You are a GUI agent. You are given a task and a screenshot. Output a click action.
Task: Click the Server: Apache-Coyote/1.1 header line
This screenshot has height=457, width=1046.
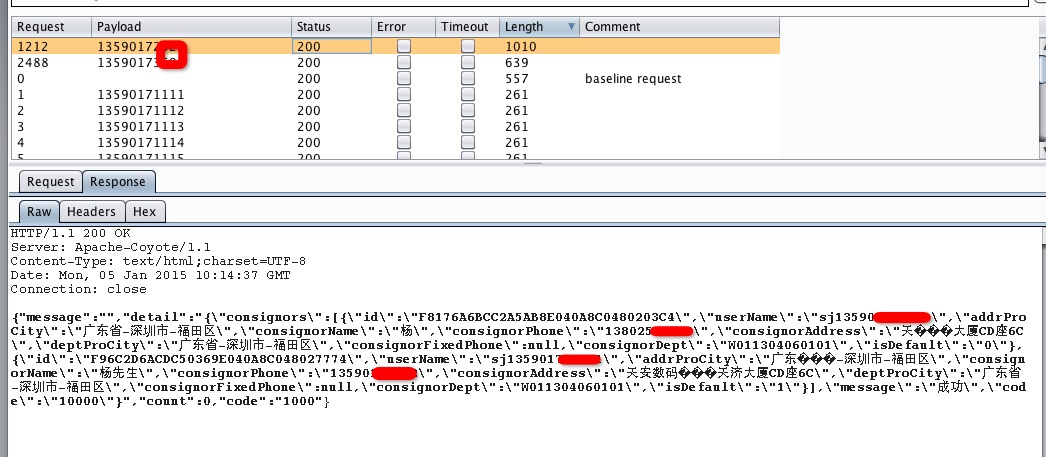[110, 248]
